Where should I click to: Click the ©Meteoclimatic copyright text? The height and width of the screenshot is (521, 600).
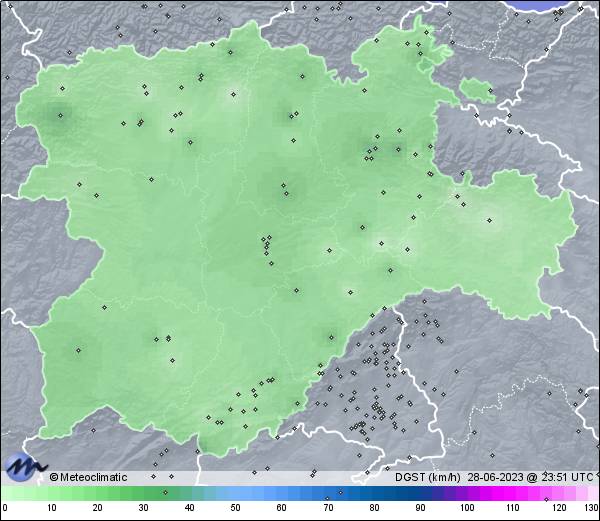[x=88, y=477]
